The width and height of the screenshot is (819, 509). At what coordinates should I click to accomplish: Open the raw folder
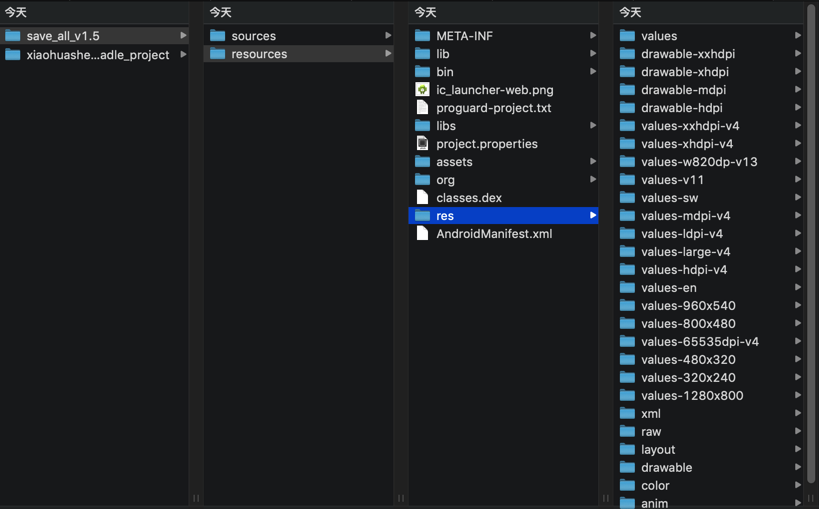click(x=710, y=432)
